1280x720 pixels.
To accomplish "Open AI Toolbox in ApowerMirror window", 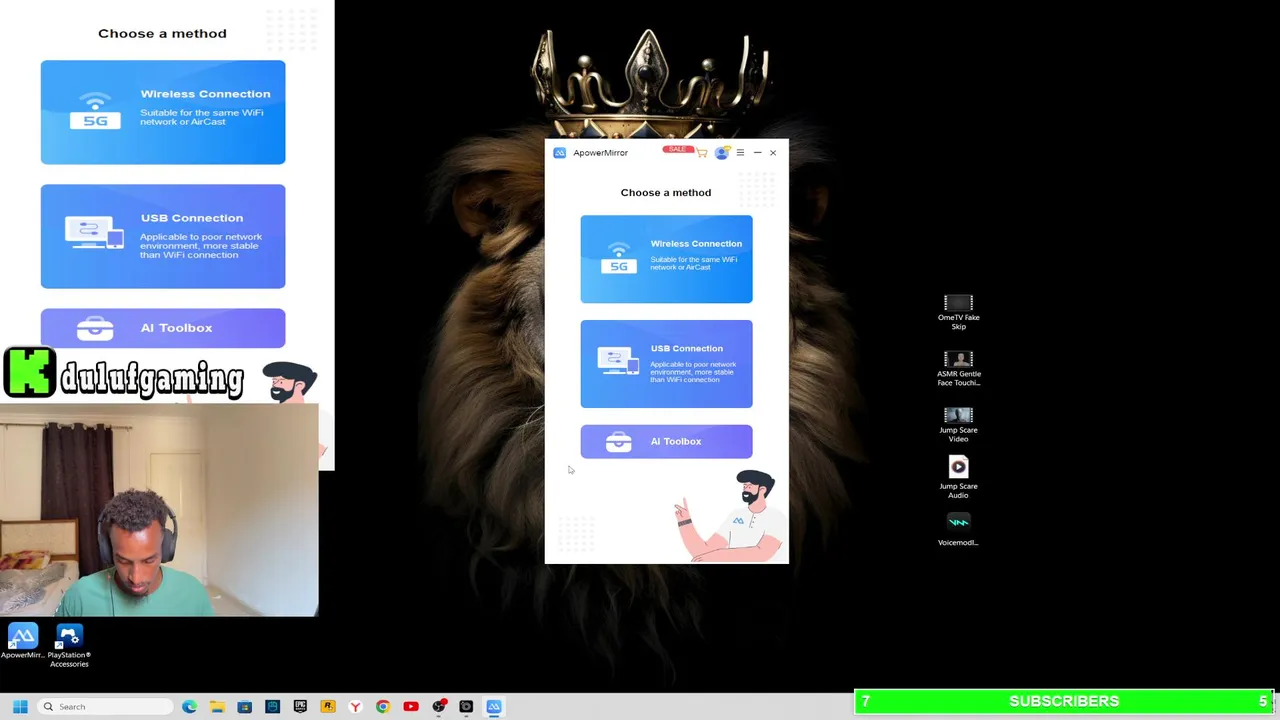I will 666,441.
